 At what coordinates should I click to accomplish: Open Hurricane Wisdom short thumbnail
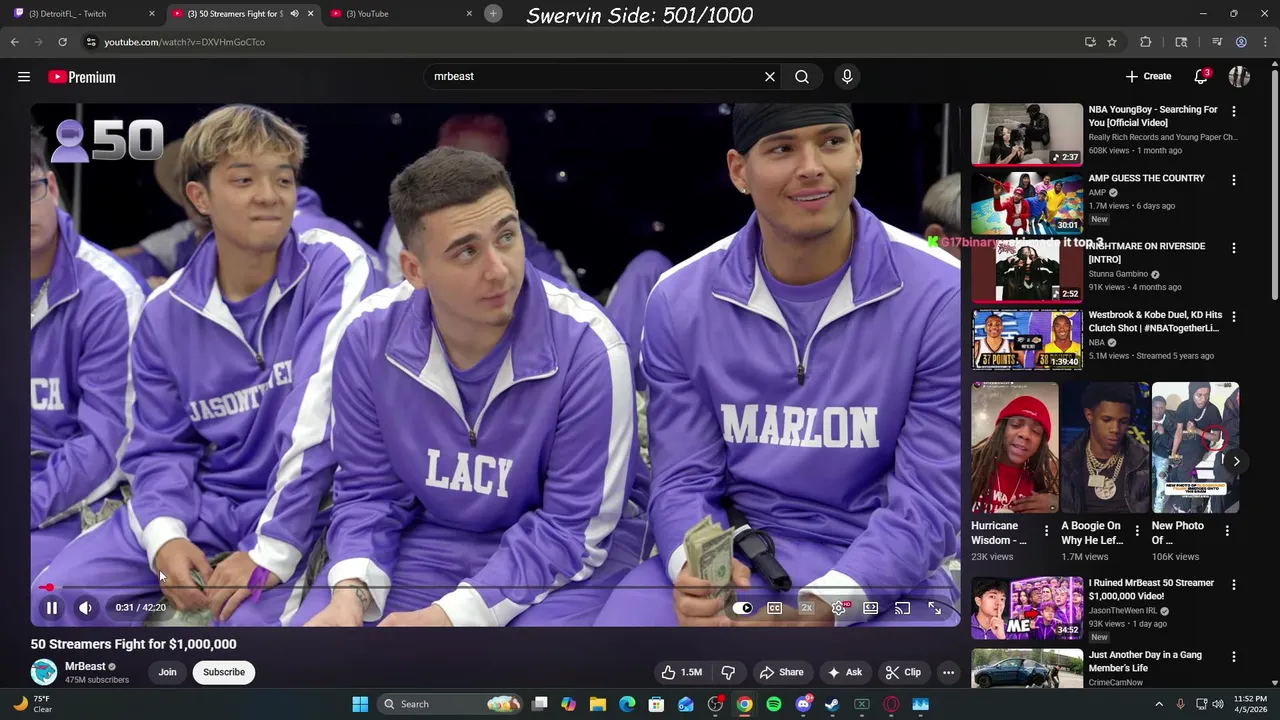click(x=1015, y=448)
